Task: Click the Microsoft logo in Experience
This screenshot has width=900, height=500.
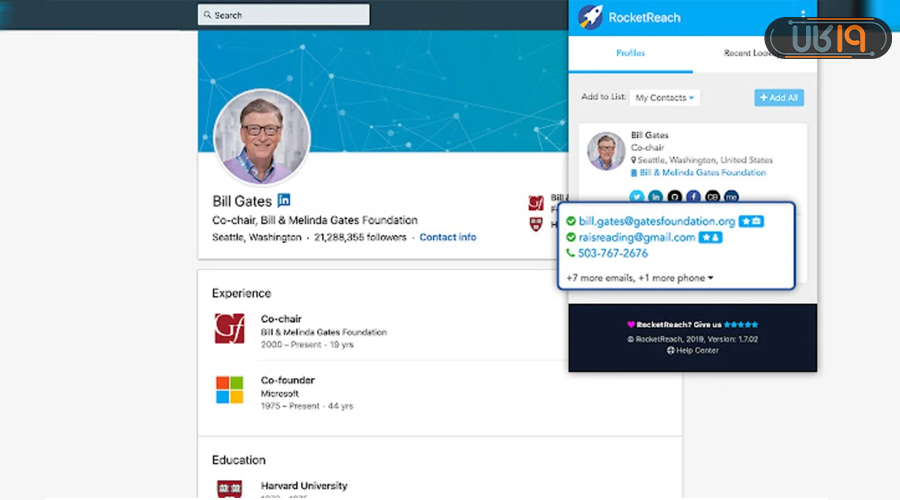Action: tap(229, 389)
